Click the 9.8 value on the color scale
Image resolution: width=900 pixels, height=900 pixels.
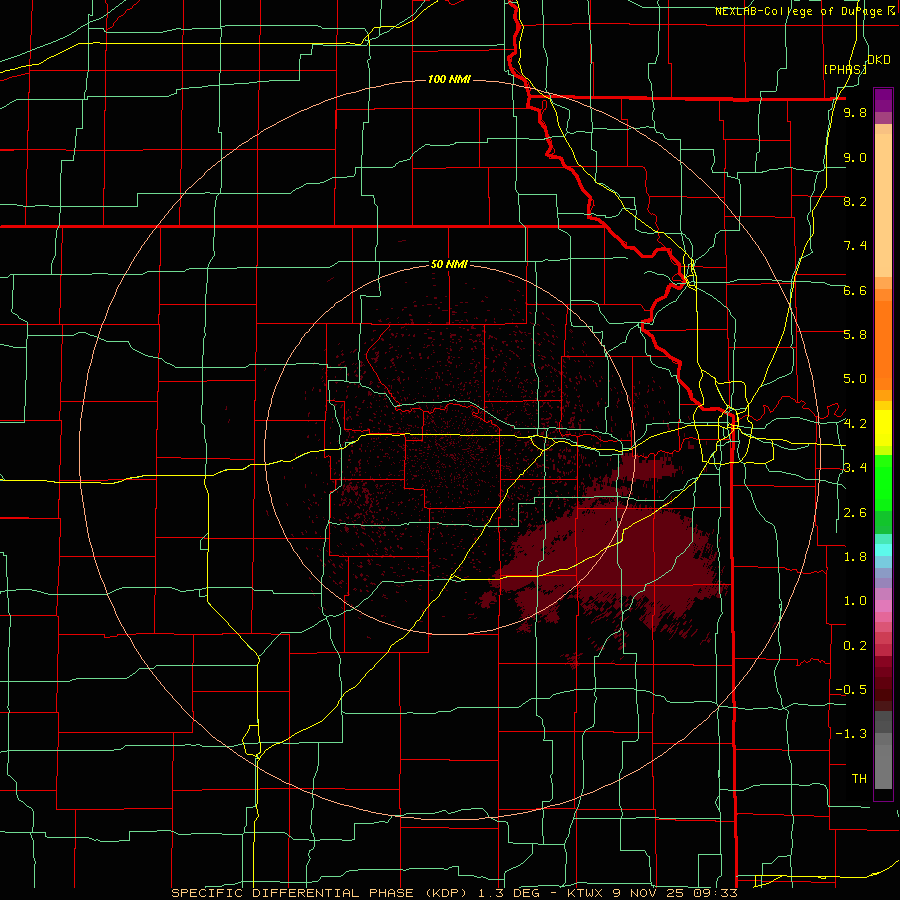point(855,112)
